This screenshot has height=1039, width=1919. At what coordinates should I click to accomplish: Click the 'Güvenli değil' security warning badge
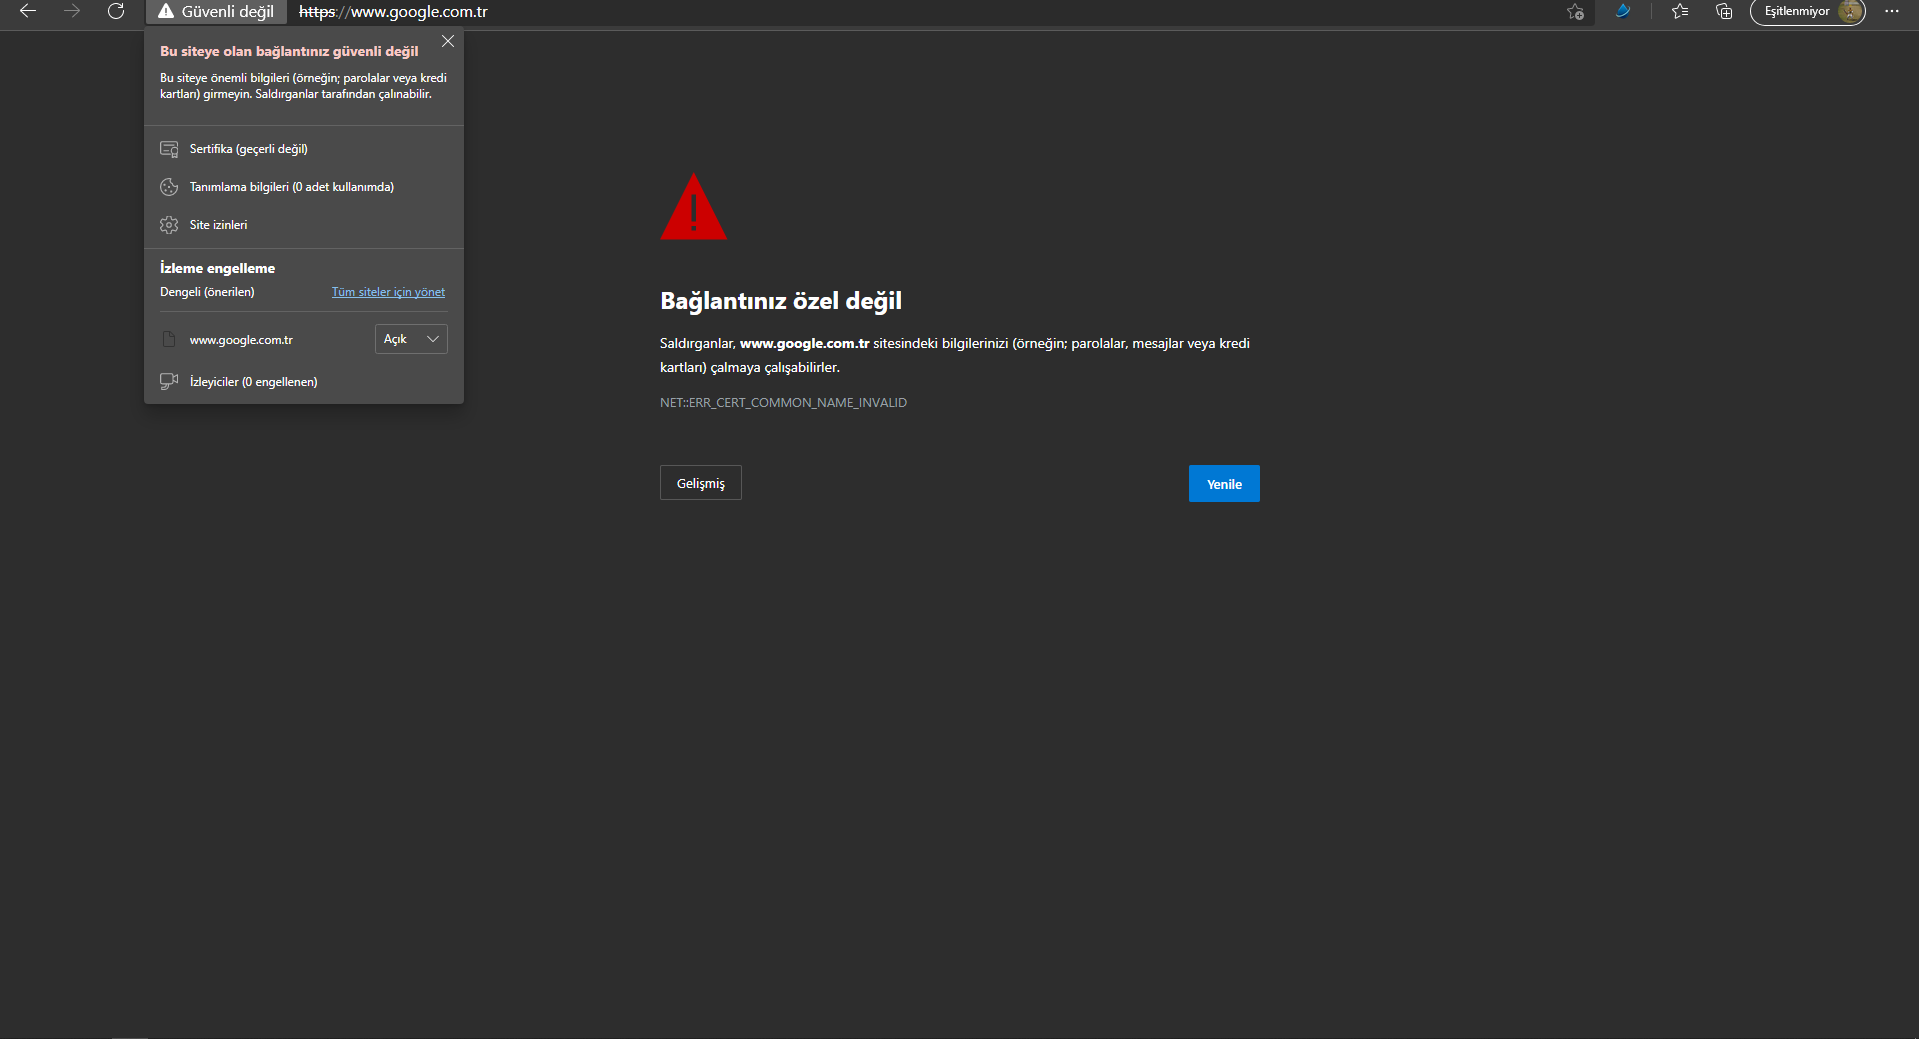click(x=216, y=11)
